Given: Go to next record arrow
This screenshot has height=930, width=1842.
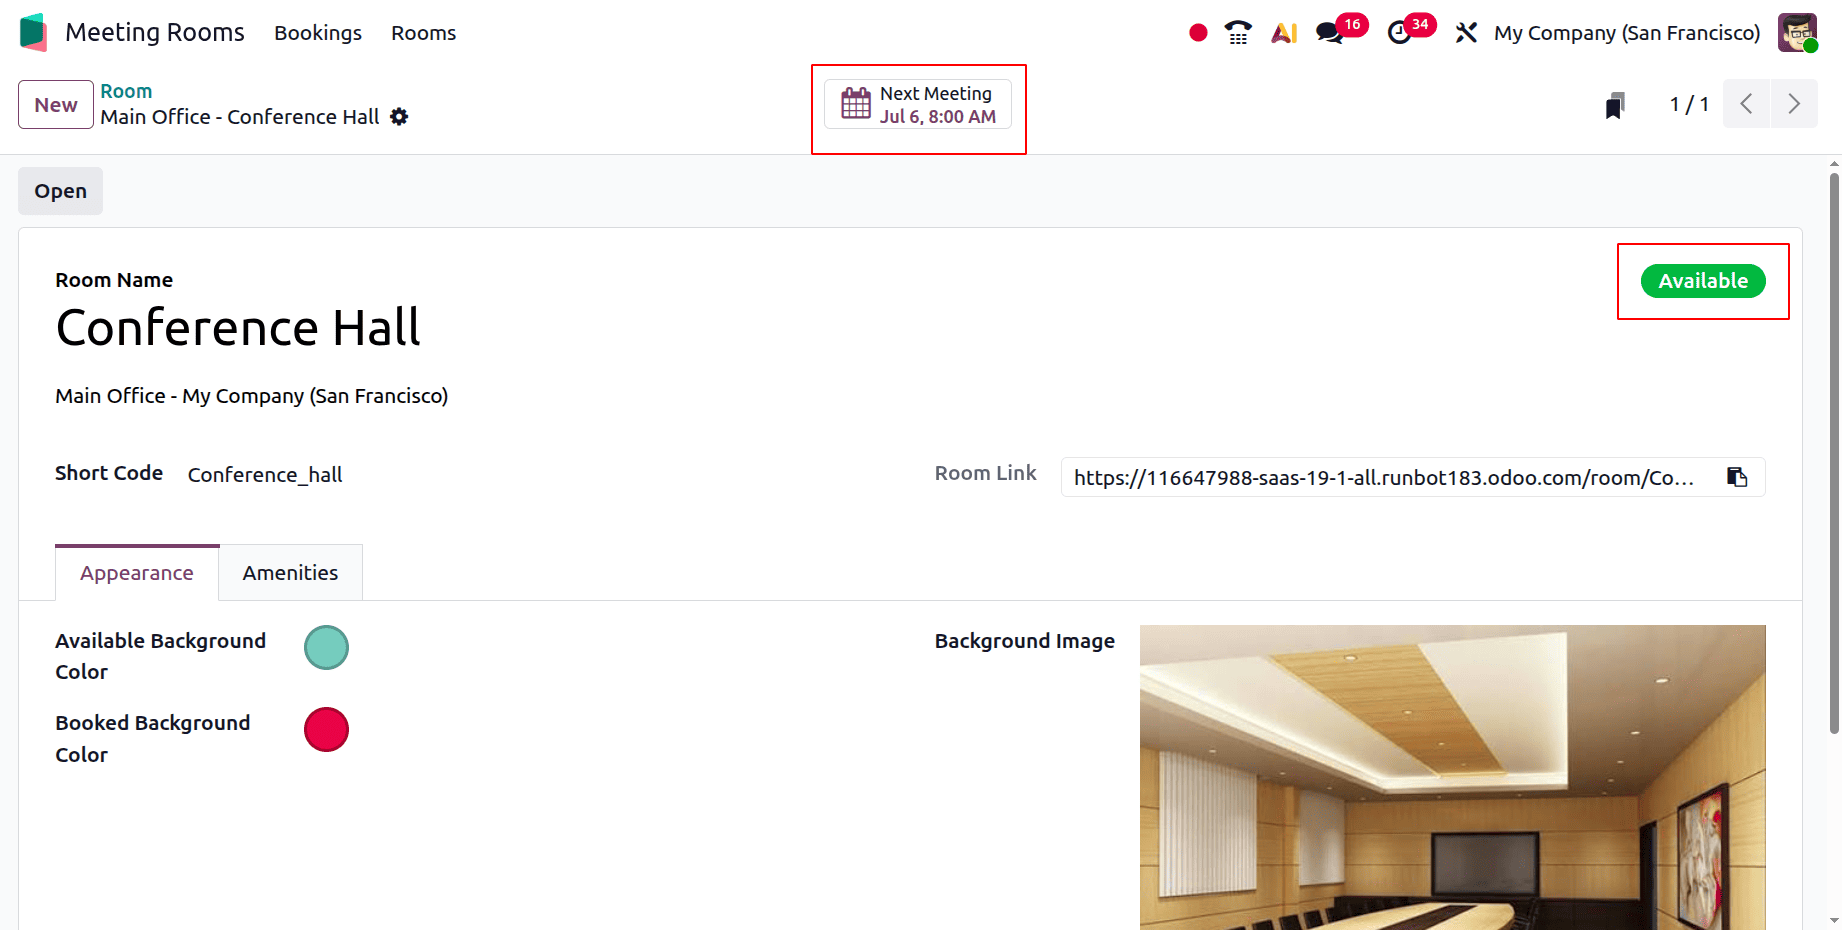Looking at the screenshot, I should (x=1794, y=104).
